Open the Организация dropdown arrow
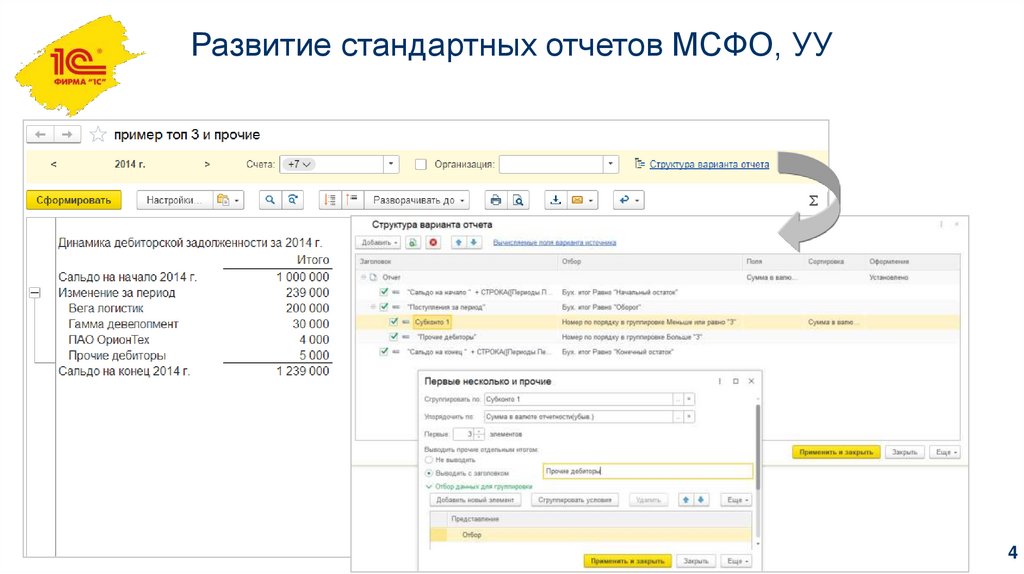The image size is (1024, 574). pos(611,165)
